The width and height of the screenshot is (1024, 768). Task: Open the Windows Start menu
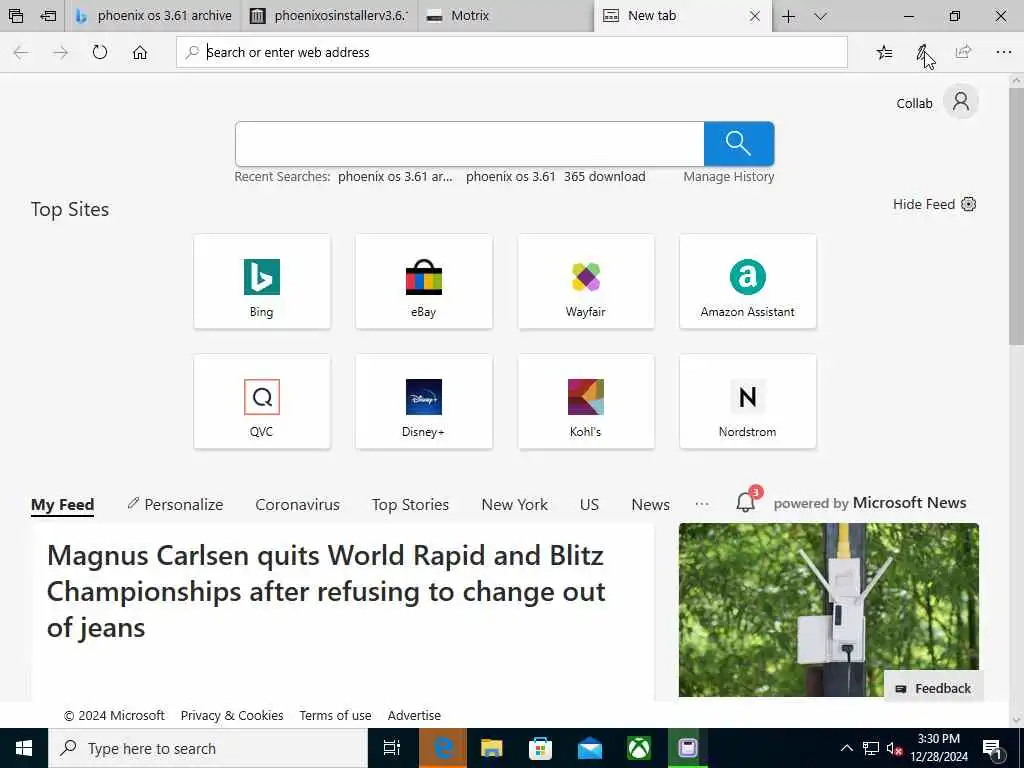point(24,748)
